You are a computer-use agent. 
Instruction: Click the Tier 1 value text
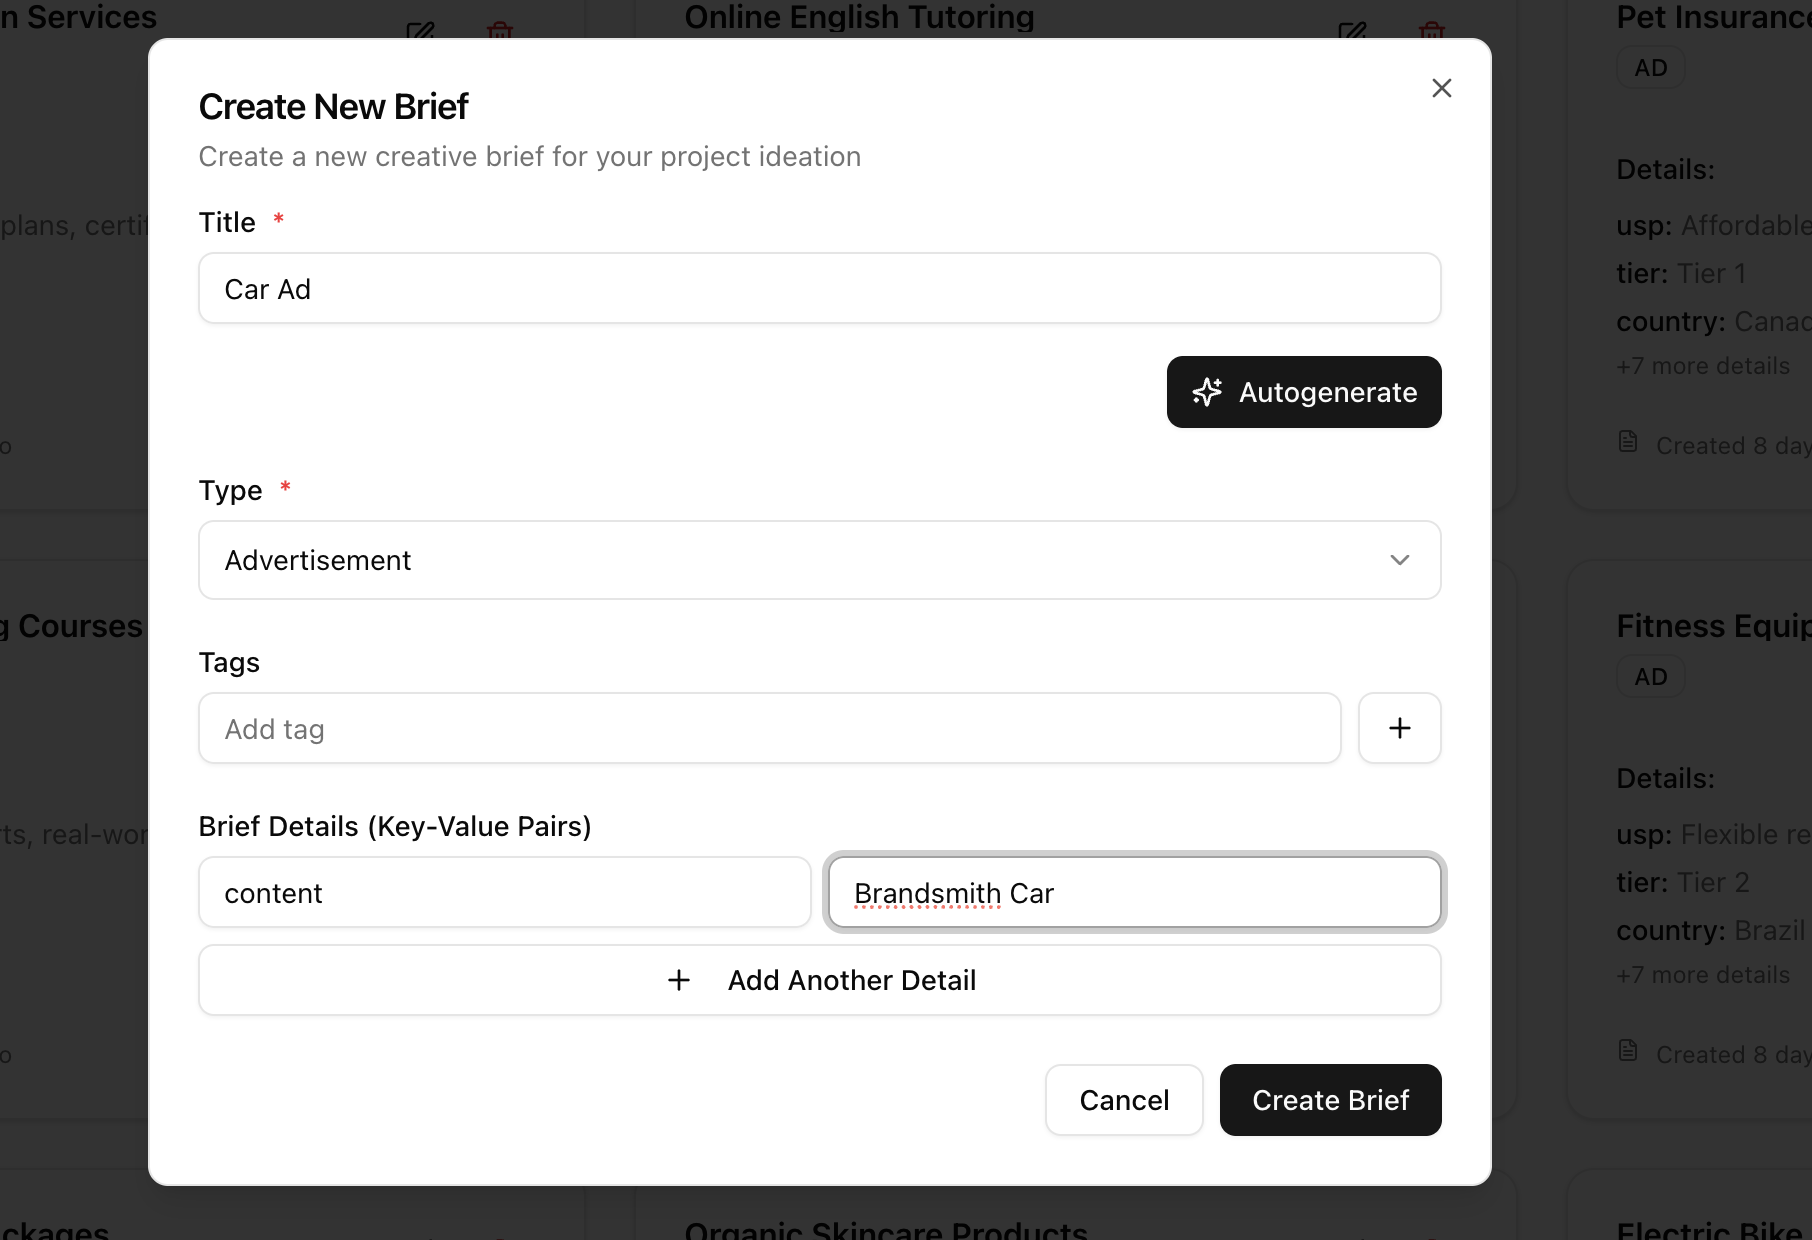(x=1711, y=273)
